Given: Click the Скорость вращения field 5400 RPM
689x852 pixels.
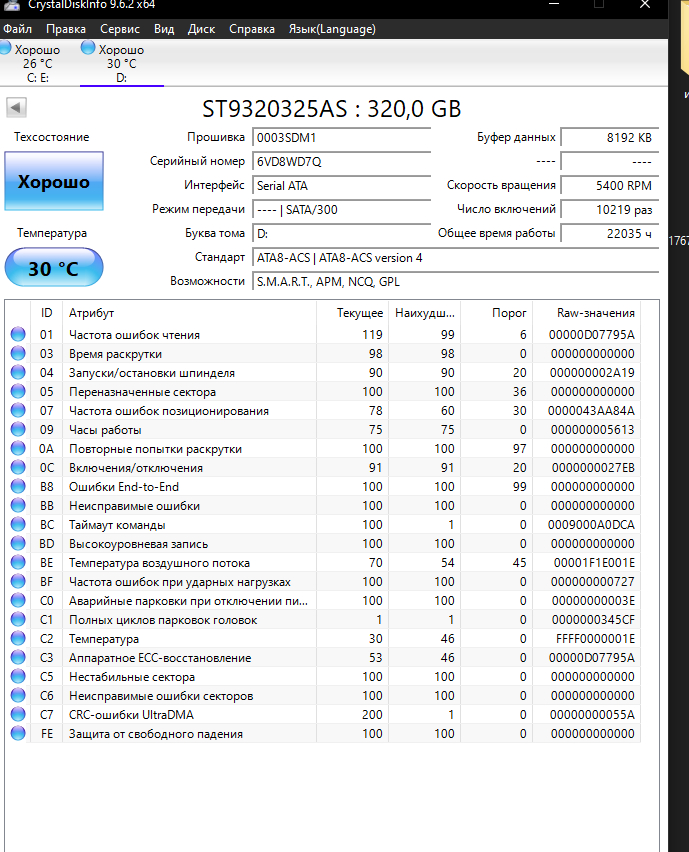Looking at the screenshot, I should 610,185.
